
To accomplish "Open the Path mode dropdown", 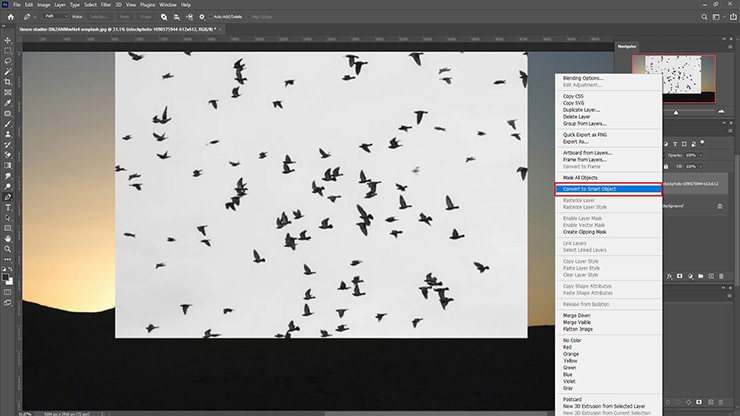I will (x=56, y=17).
